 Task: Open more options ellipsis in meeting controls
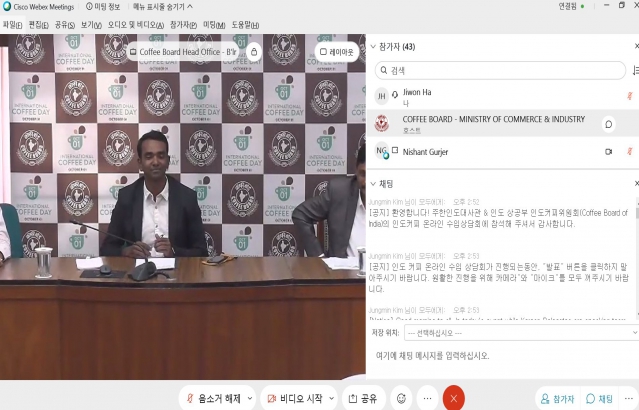click(427, 398)
